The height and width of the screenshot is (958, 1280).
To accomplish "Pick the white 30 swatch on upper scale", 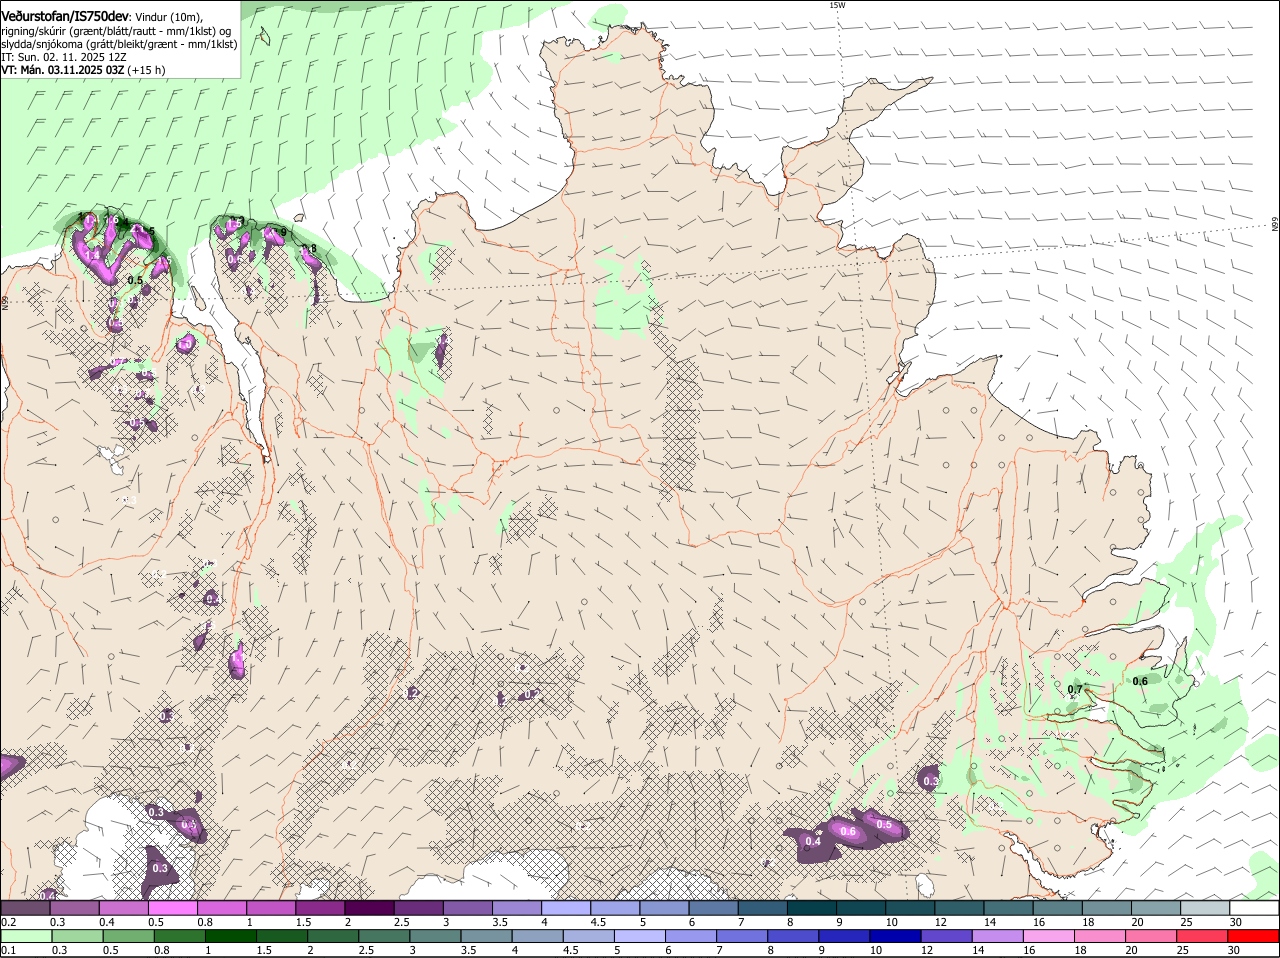I will [x=1253, y=908].
